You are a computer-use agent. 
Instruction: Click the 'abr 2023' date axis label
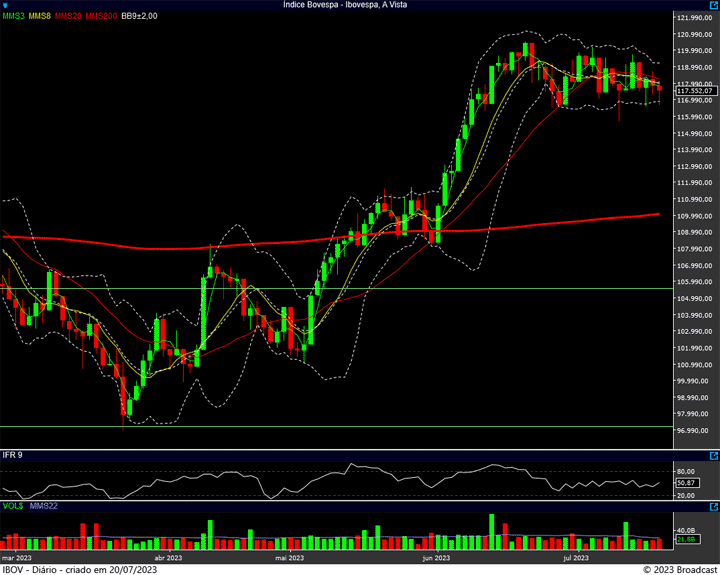[167, 557]
